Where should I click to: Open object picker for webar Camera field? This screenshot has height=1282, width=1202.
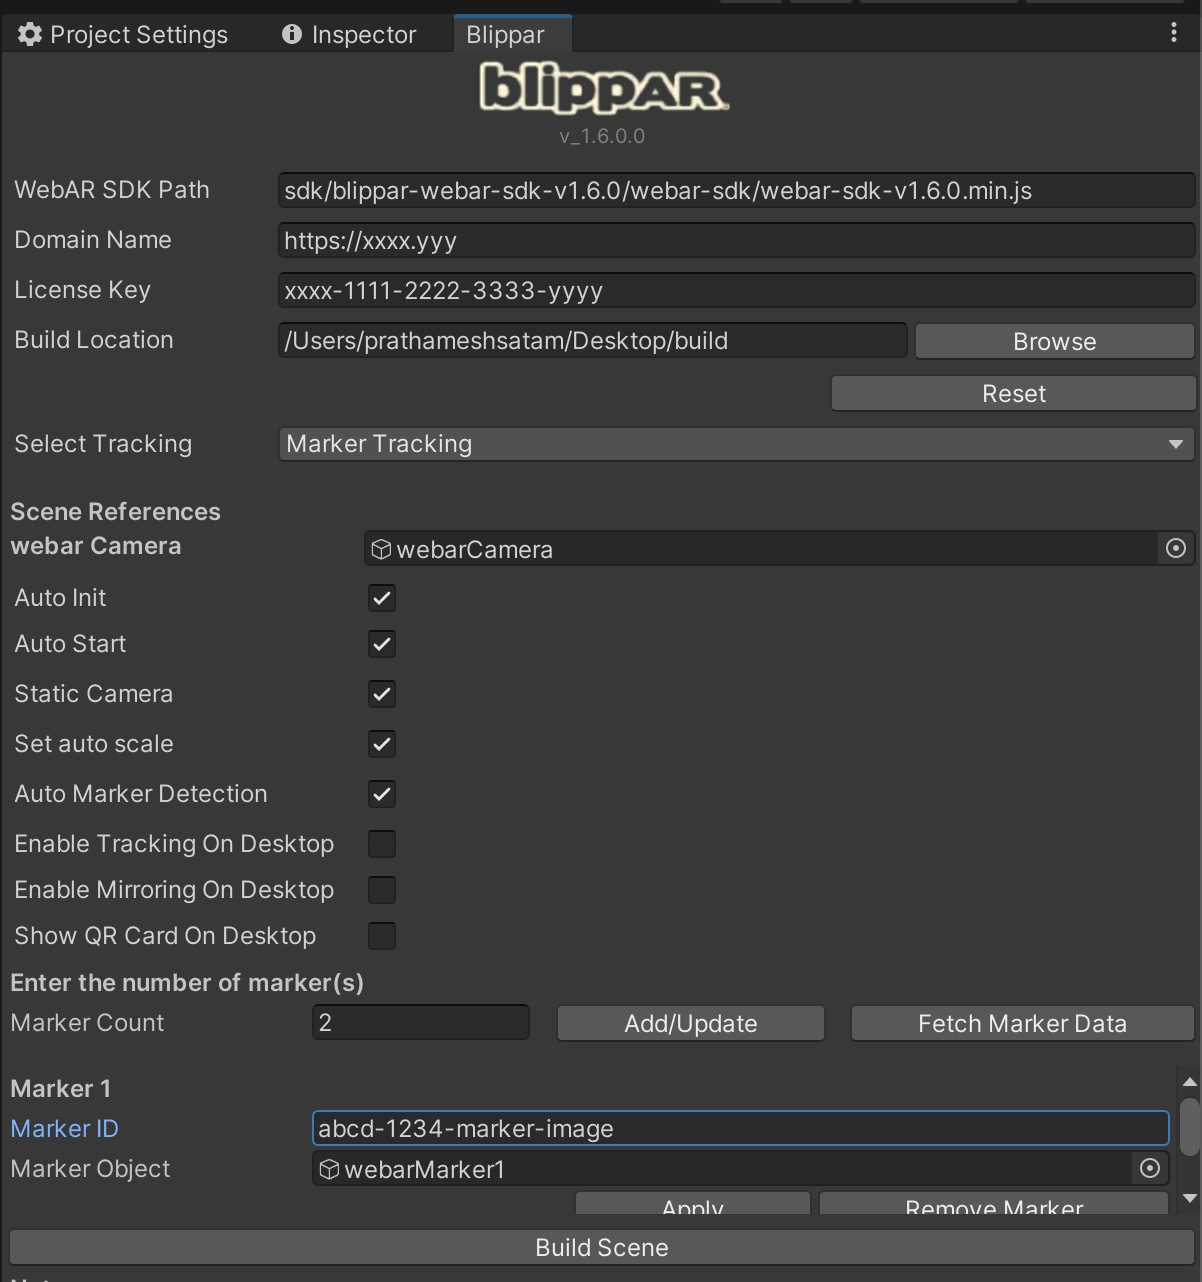[1176, 549]
